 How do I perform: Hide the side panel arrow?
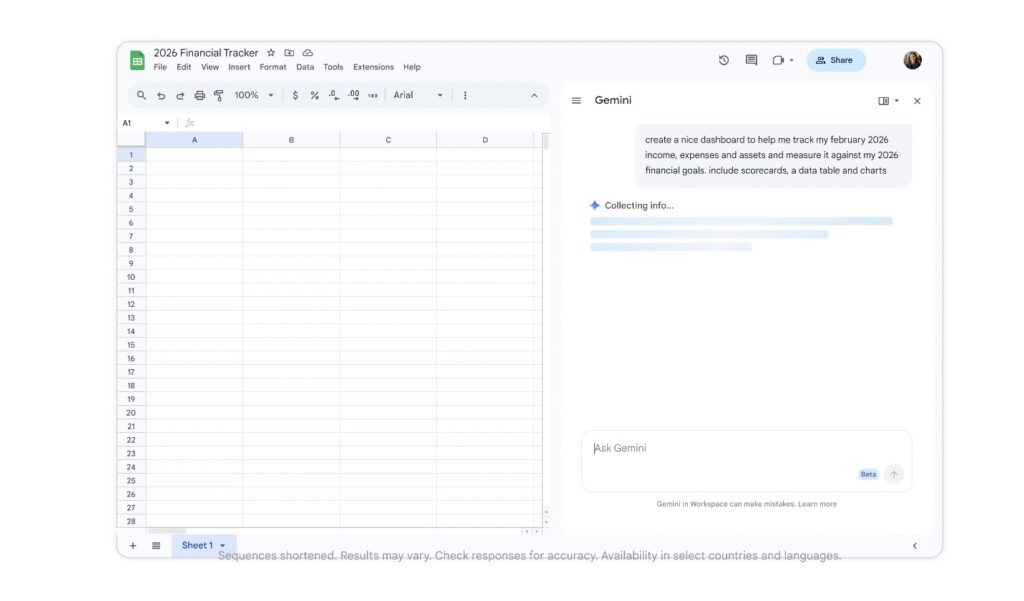tap(914, 545)
